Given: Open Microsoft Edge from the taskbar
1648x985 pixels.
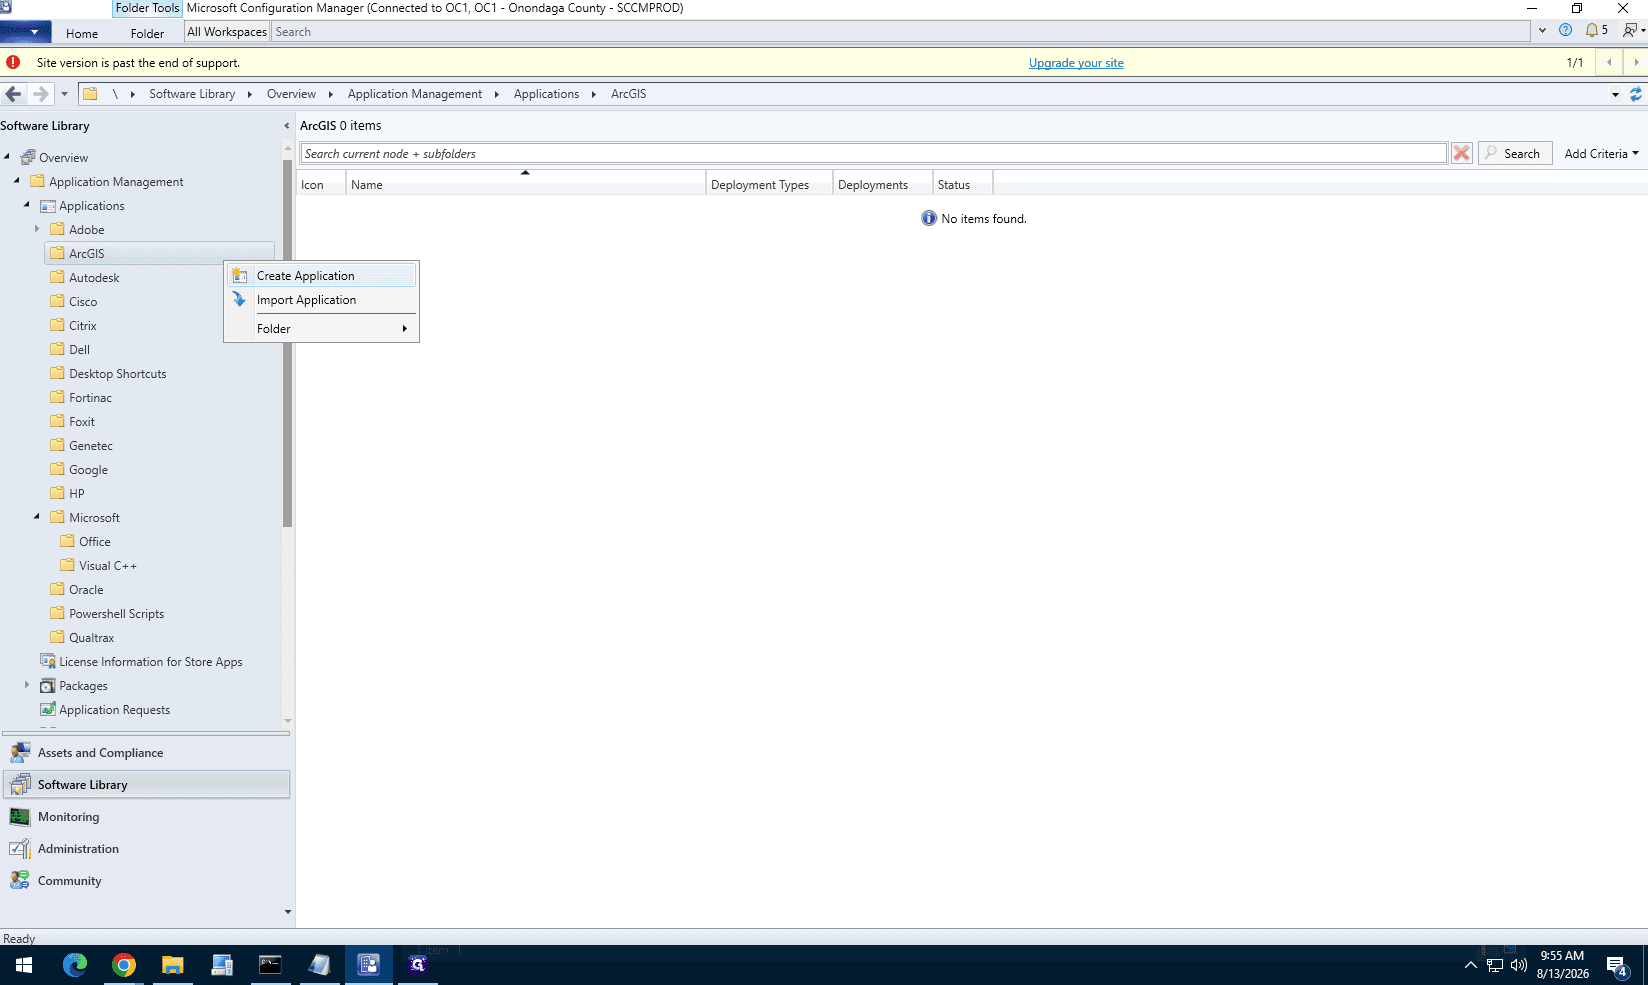Looking at the screenshot, I should coord(75,965).
